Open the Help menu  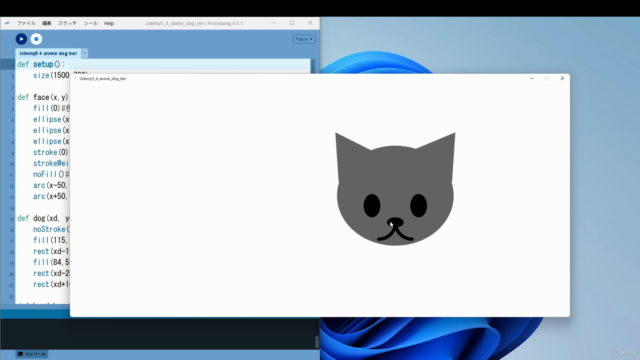(x=109, y=23)
